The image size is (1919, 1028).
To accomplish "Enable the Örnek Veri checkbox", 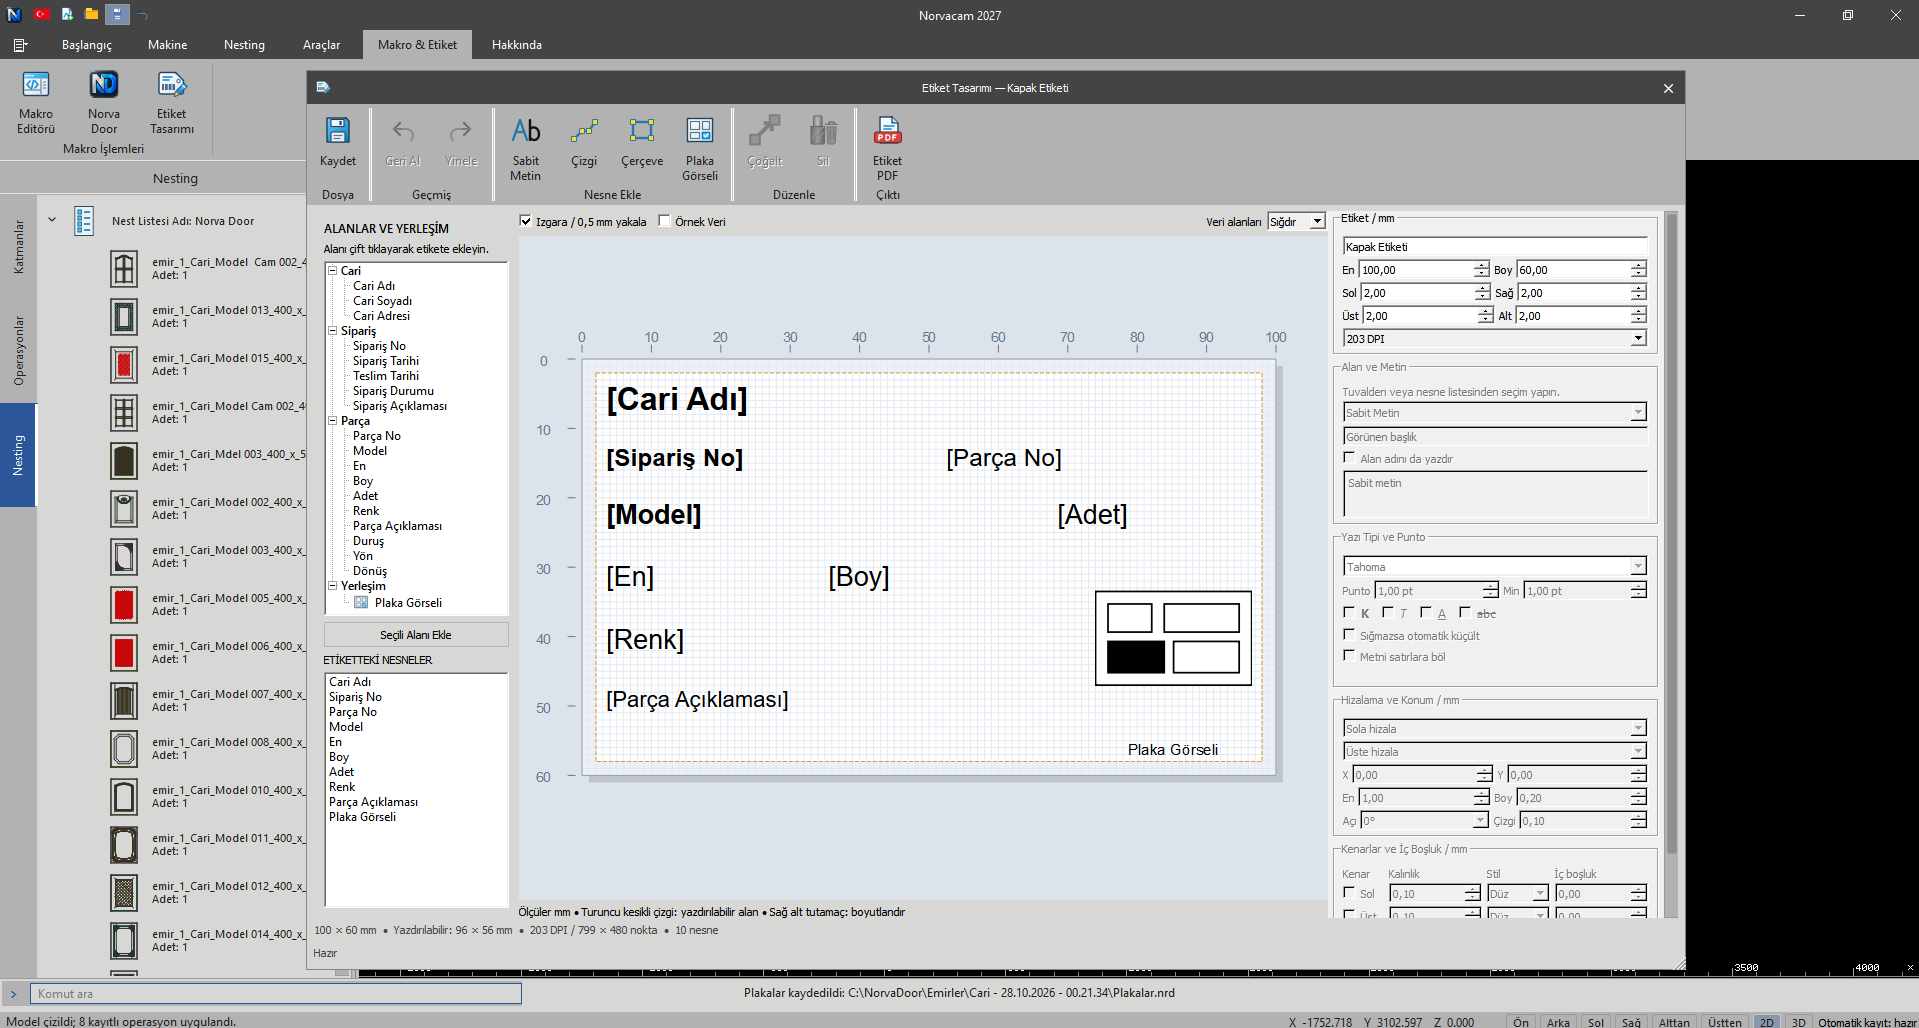I will pos(665,221).
